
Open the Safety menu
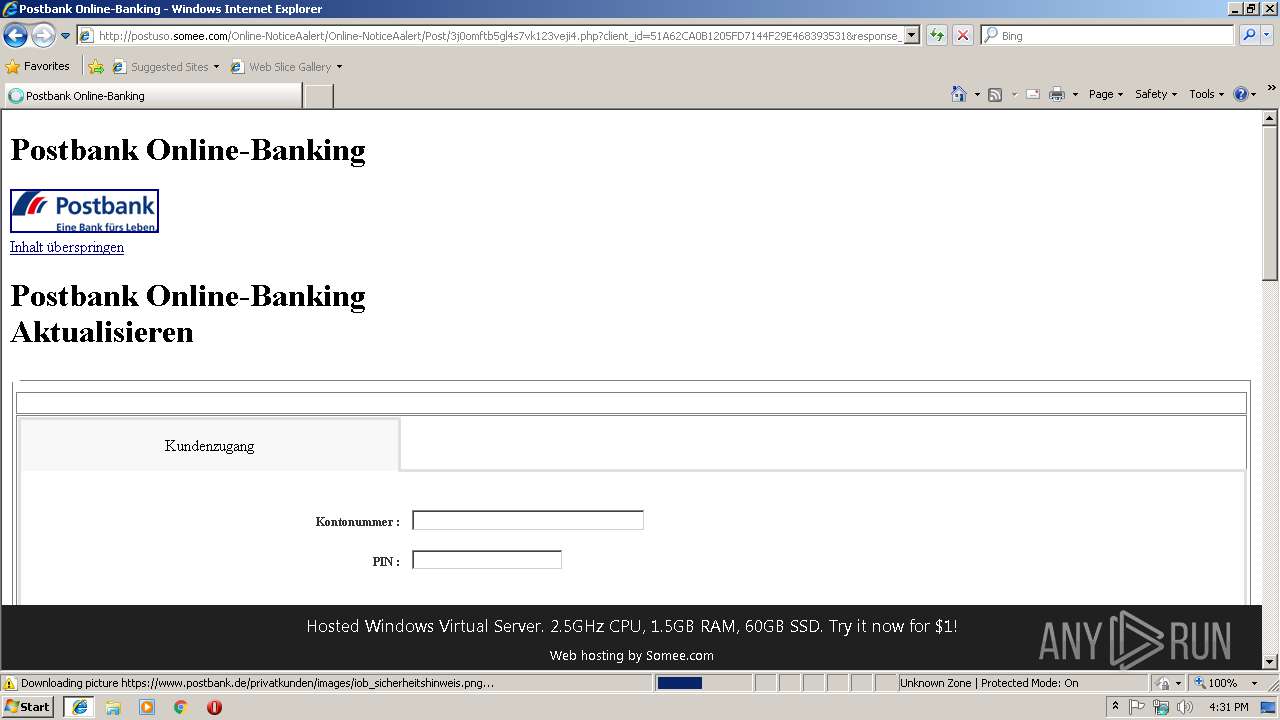coord(1156,94)
